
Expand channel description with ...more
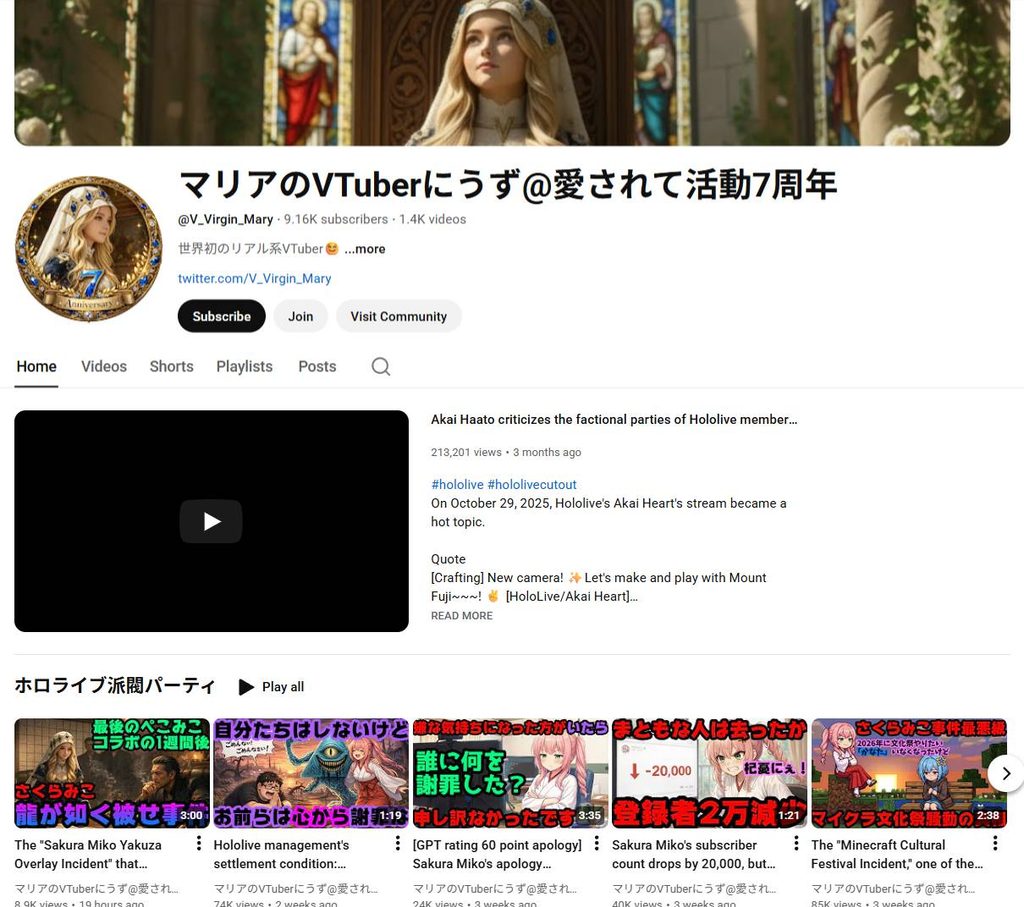click(x=364, y=249)
